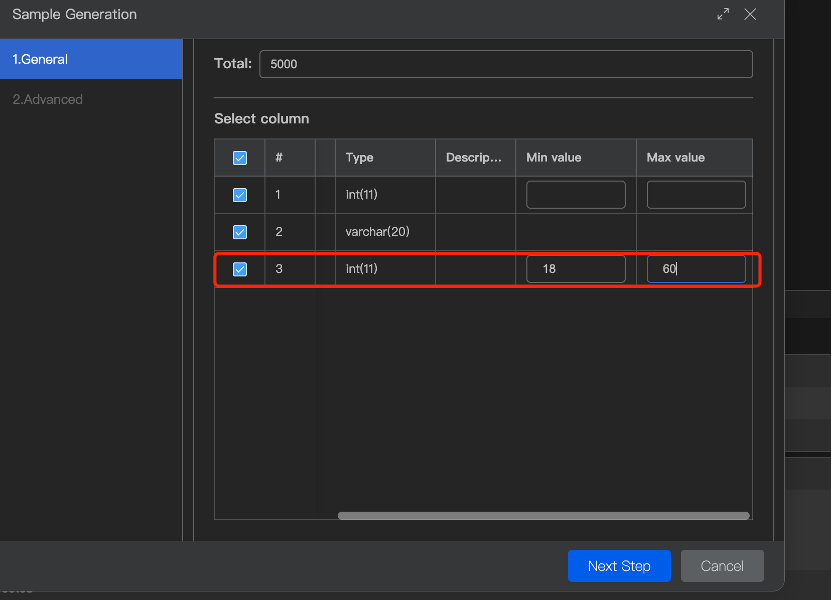The height and width of the screenshot is (600, 832).
Task: Uncheck the varchar(20) row 2 checkbox
Action: (x=240, y=232)
